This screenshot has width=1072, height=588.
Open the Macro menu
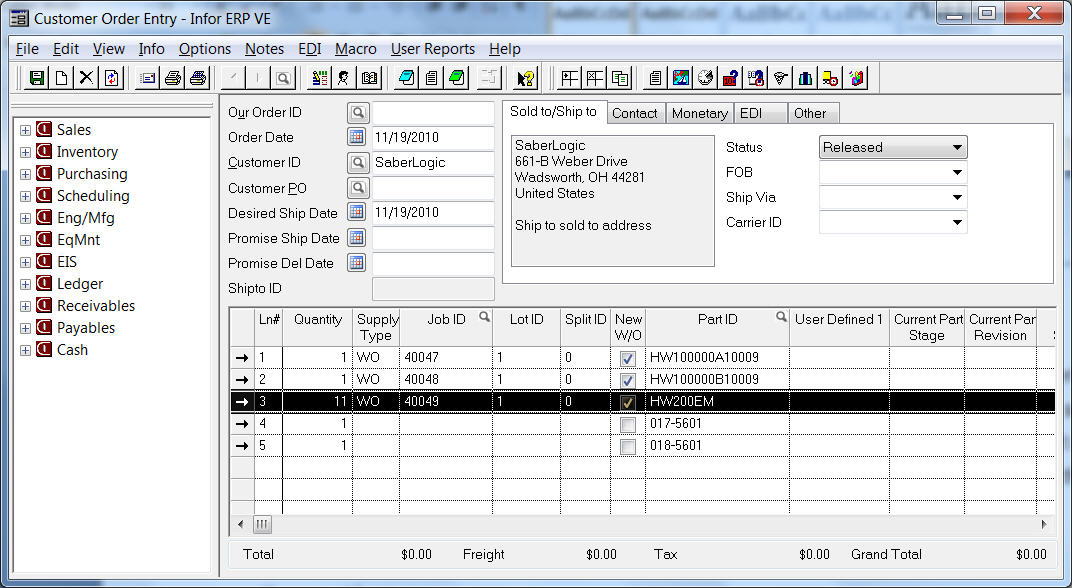[356, 49]
